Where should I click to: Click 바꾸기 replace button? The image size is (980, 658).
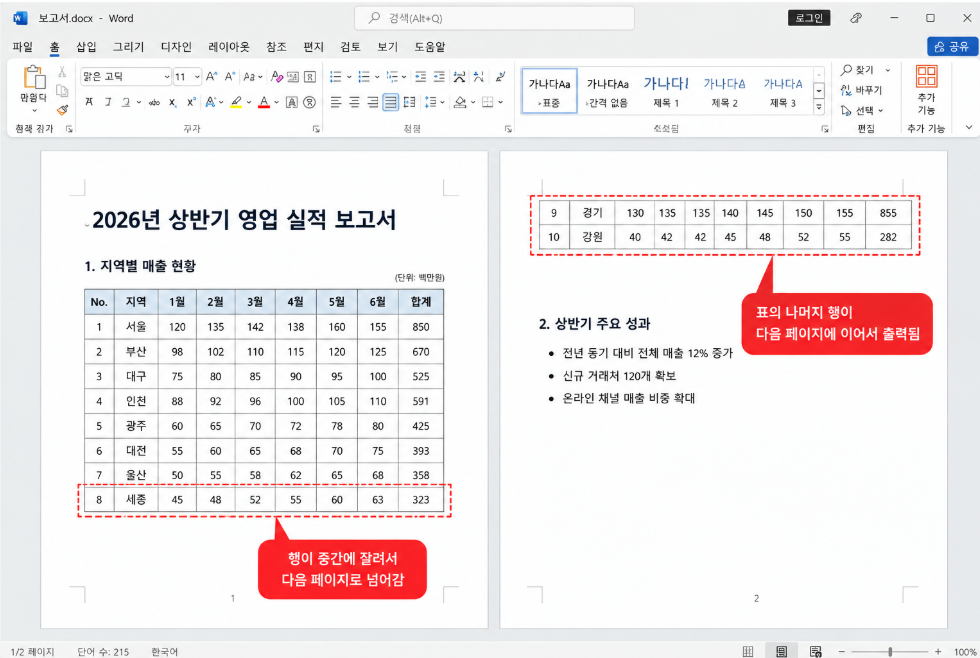[861, 90]
